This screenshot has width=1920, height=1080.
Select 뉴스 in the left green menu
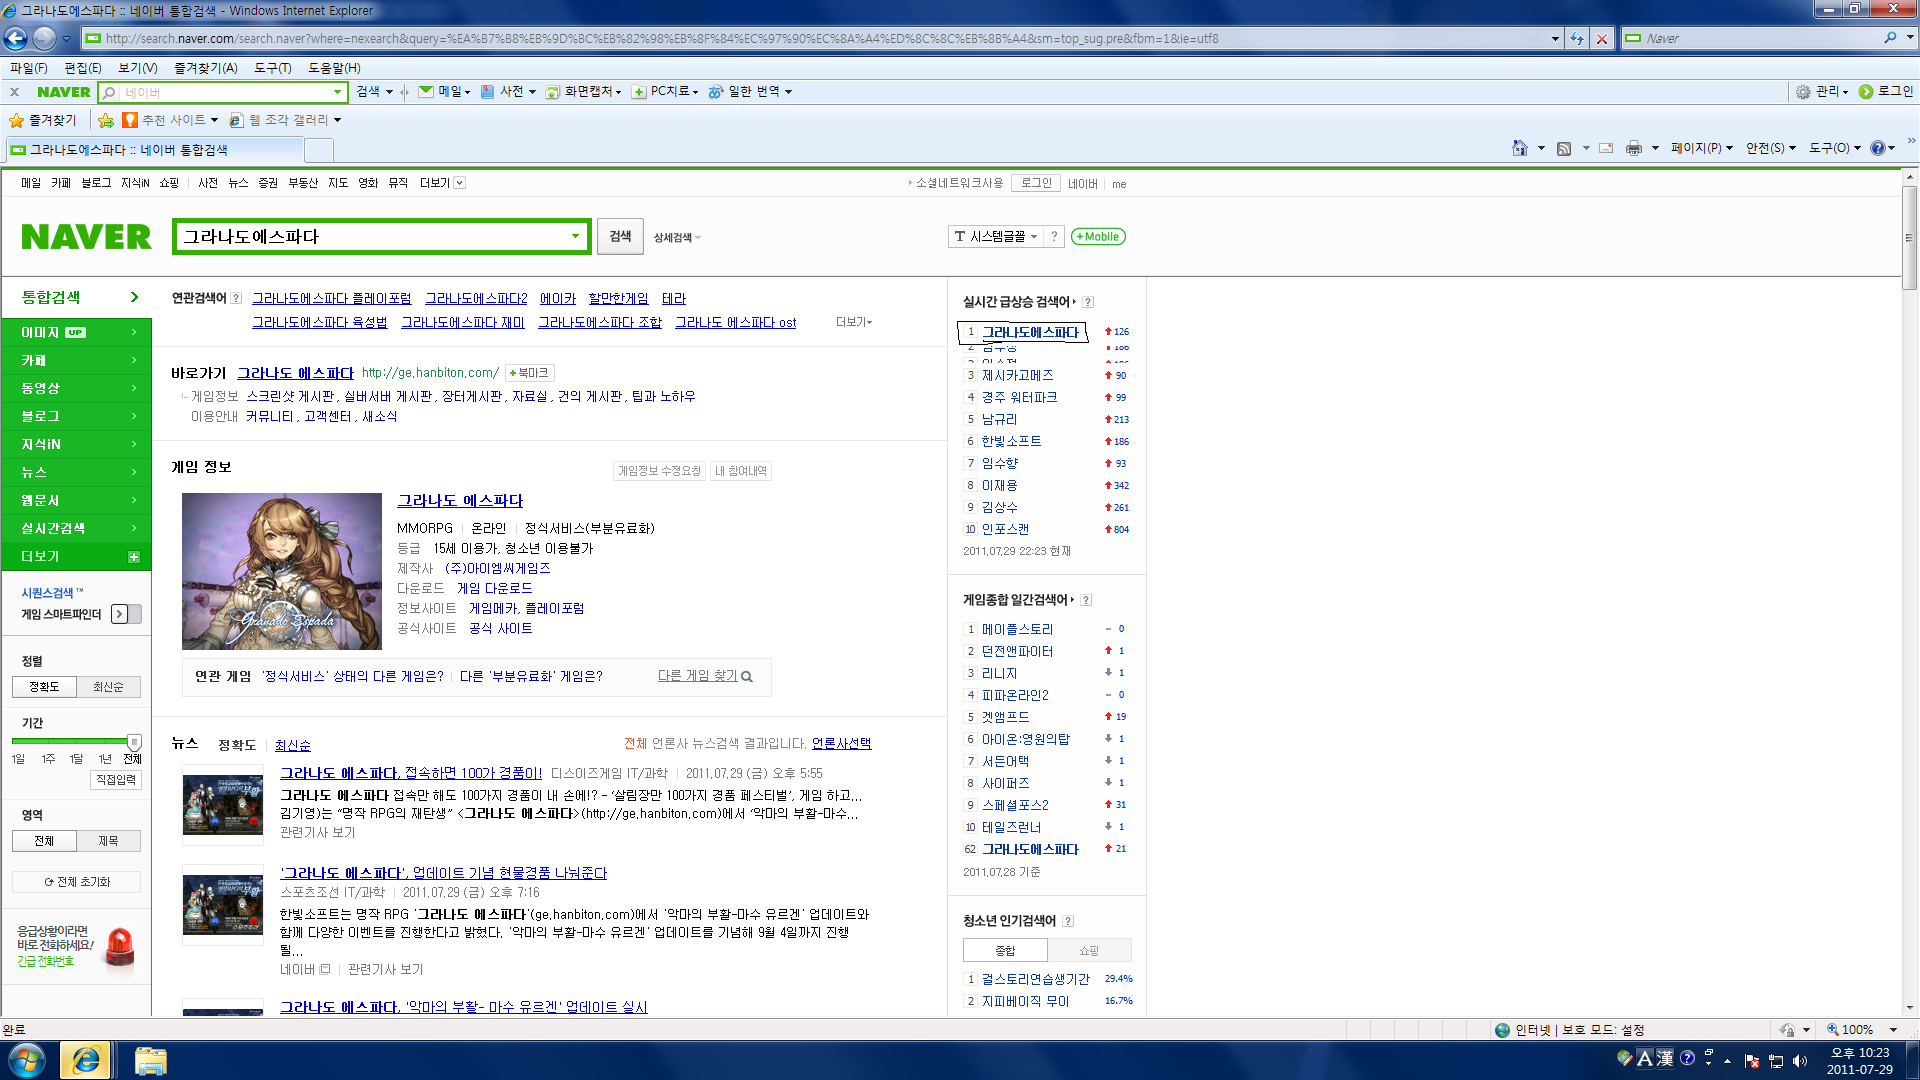76,472
